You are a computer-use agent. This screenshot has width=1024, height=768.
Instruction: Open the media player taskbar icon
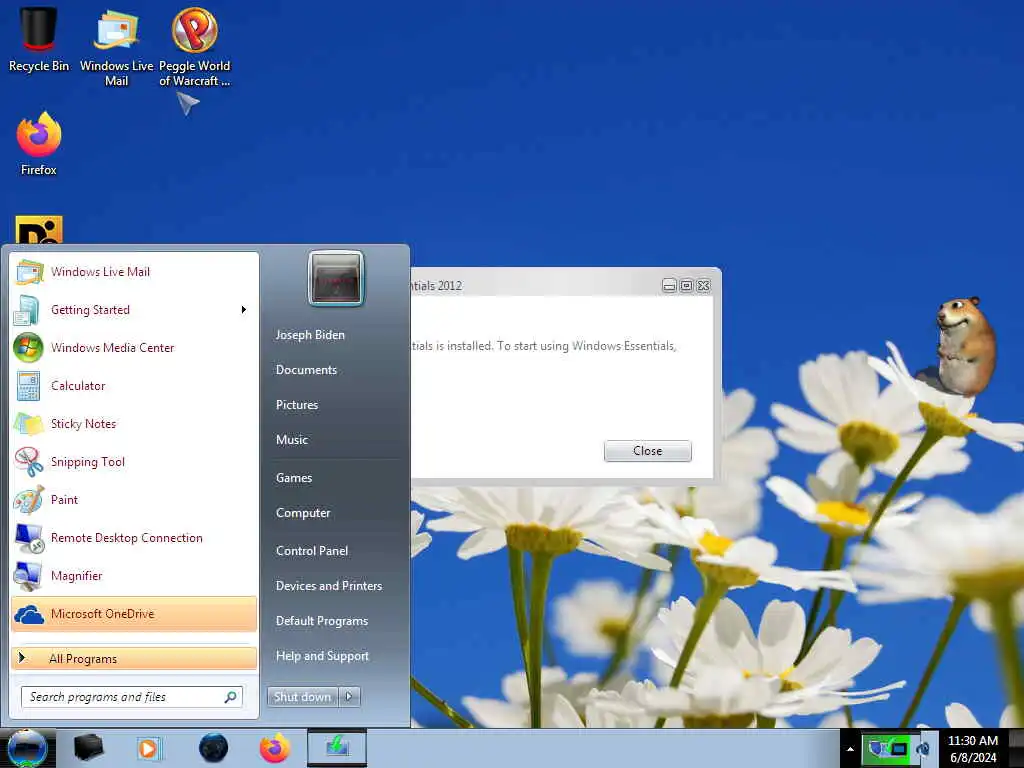(x=149, y=748)
